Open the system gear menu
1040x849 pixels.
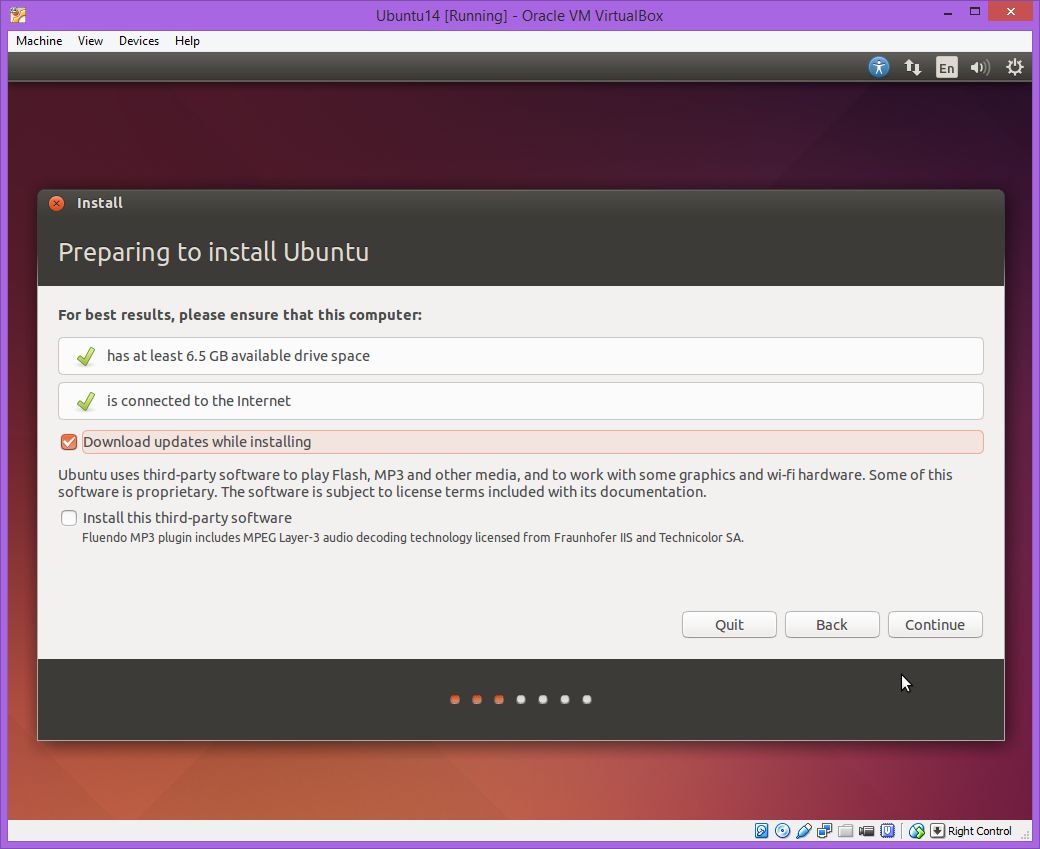pyautogui.click(x=1014, y=67)
